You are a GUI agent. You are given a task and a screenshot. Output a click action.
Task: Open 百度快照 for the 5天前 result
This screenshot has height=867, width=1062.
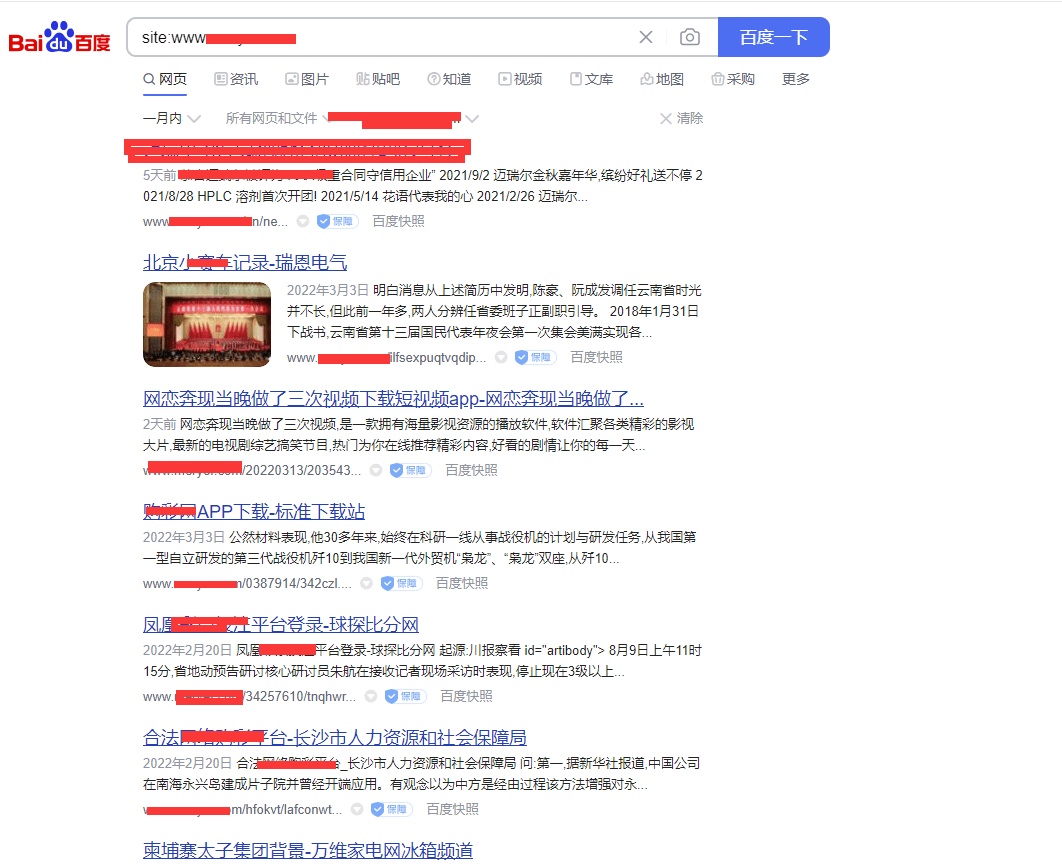(398, 221)
